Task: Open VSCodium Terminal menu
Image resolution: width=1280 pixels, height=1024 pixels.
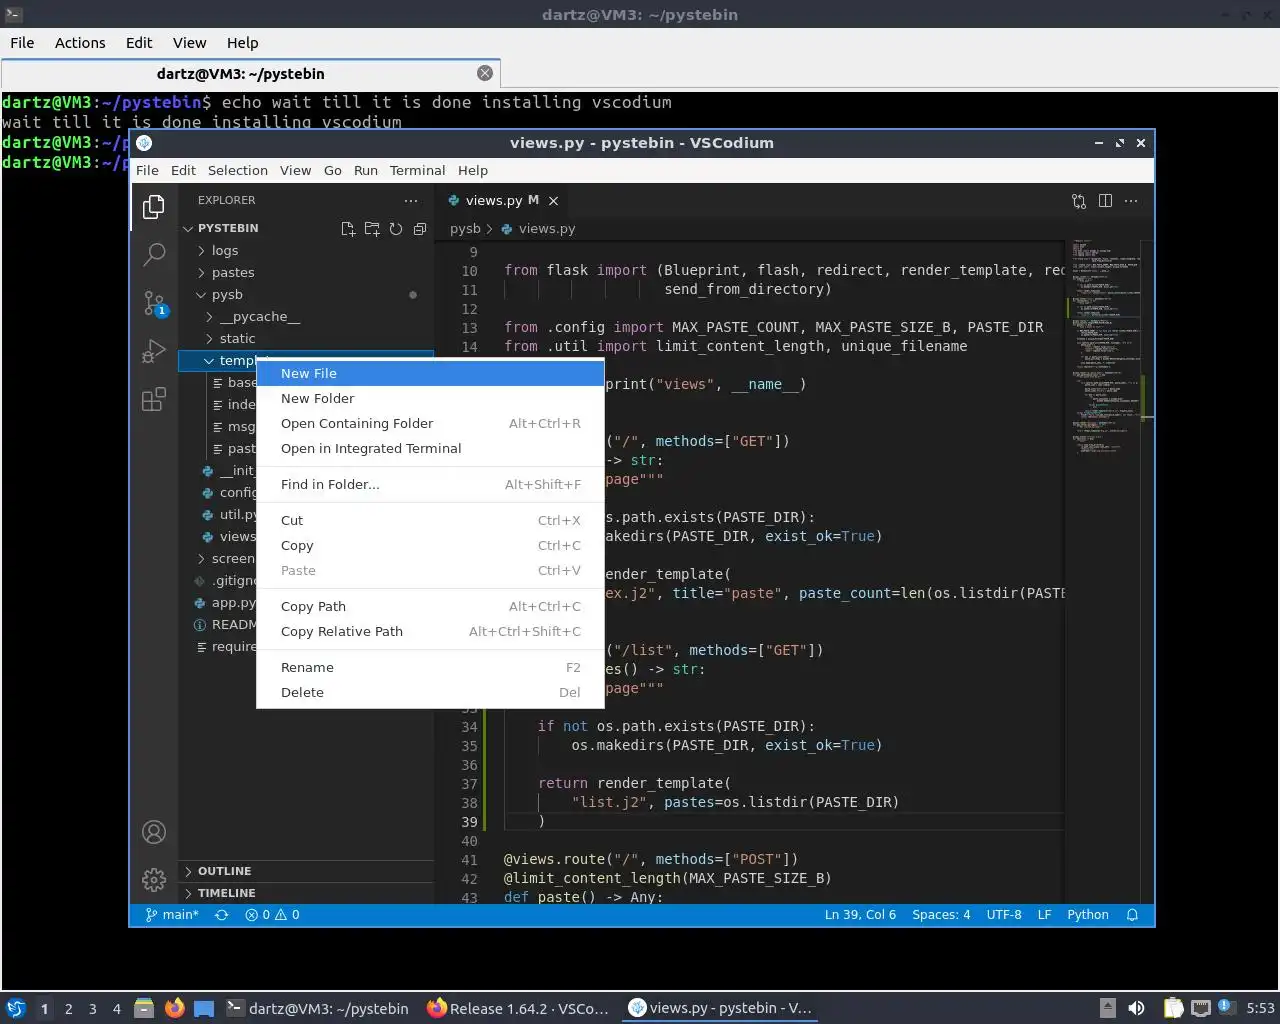Action: click(417, 170)
